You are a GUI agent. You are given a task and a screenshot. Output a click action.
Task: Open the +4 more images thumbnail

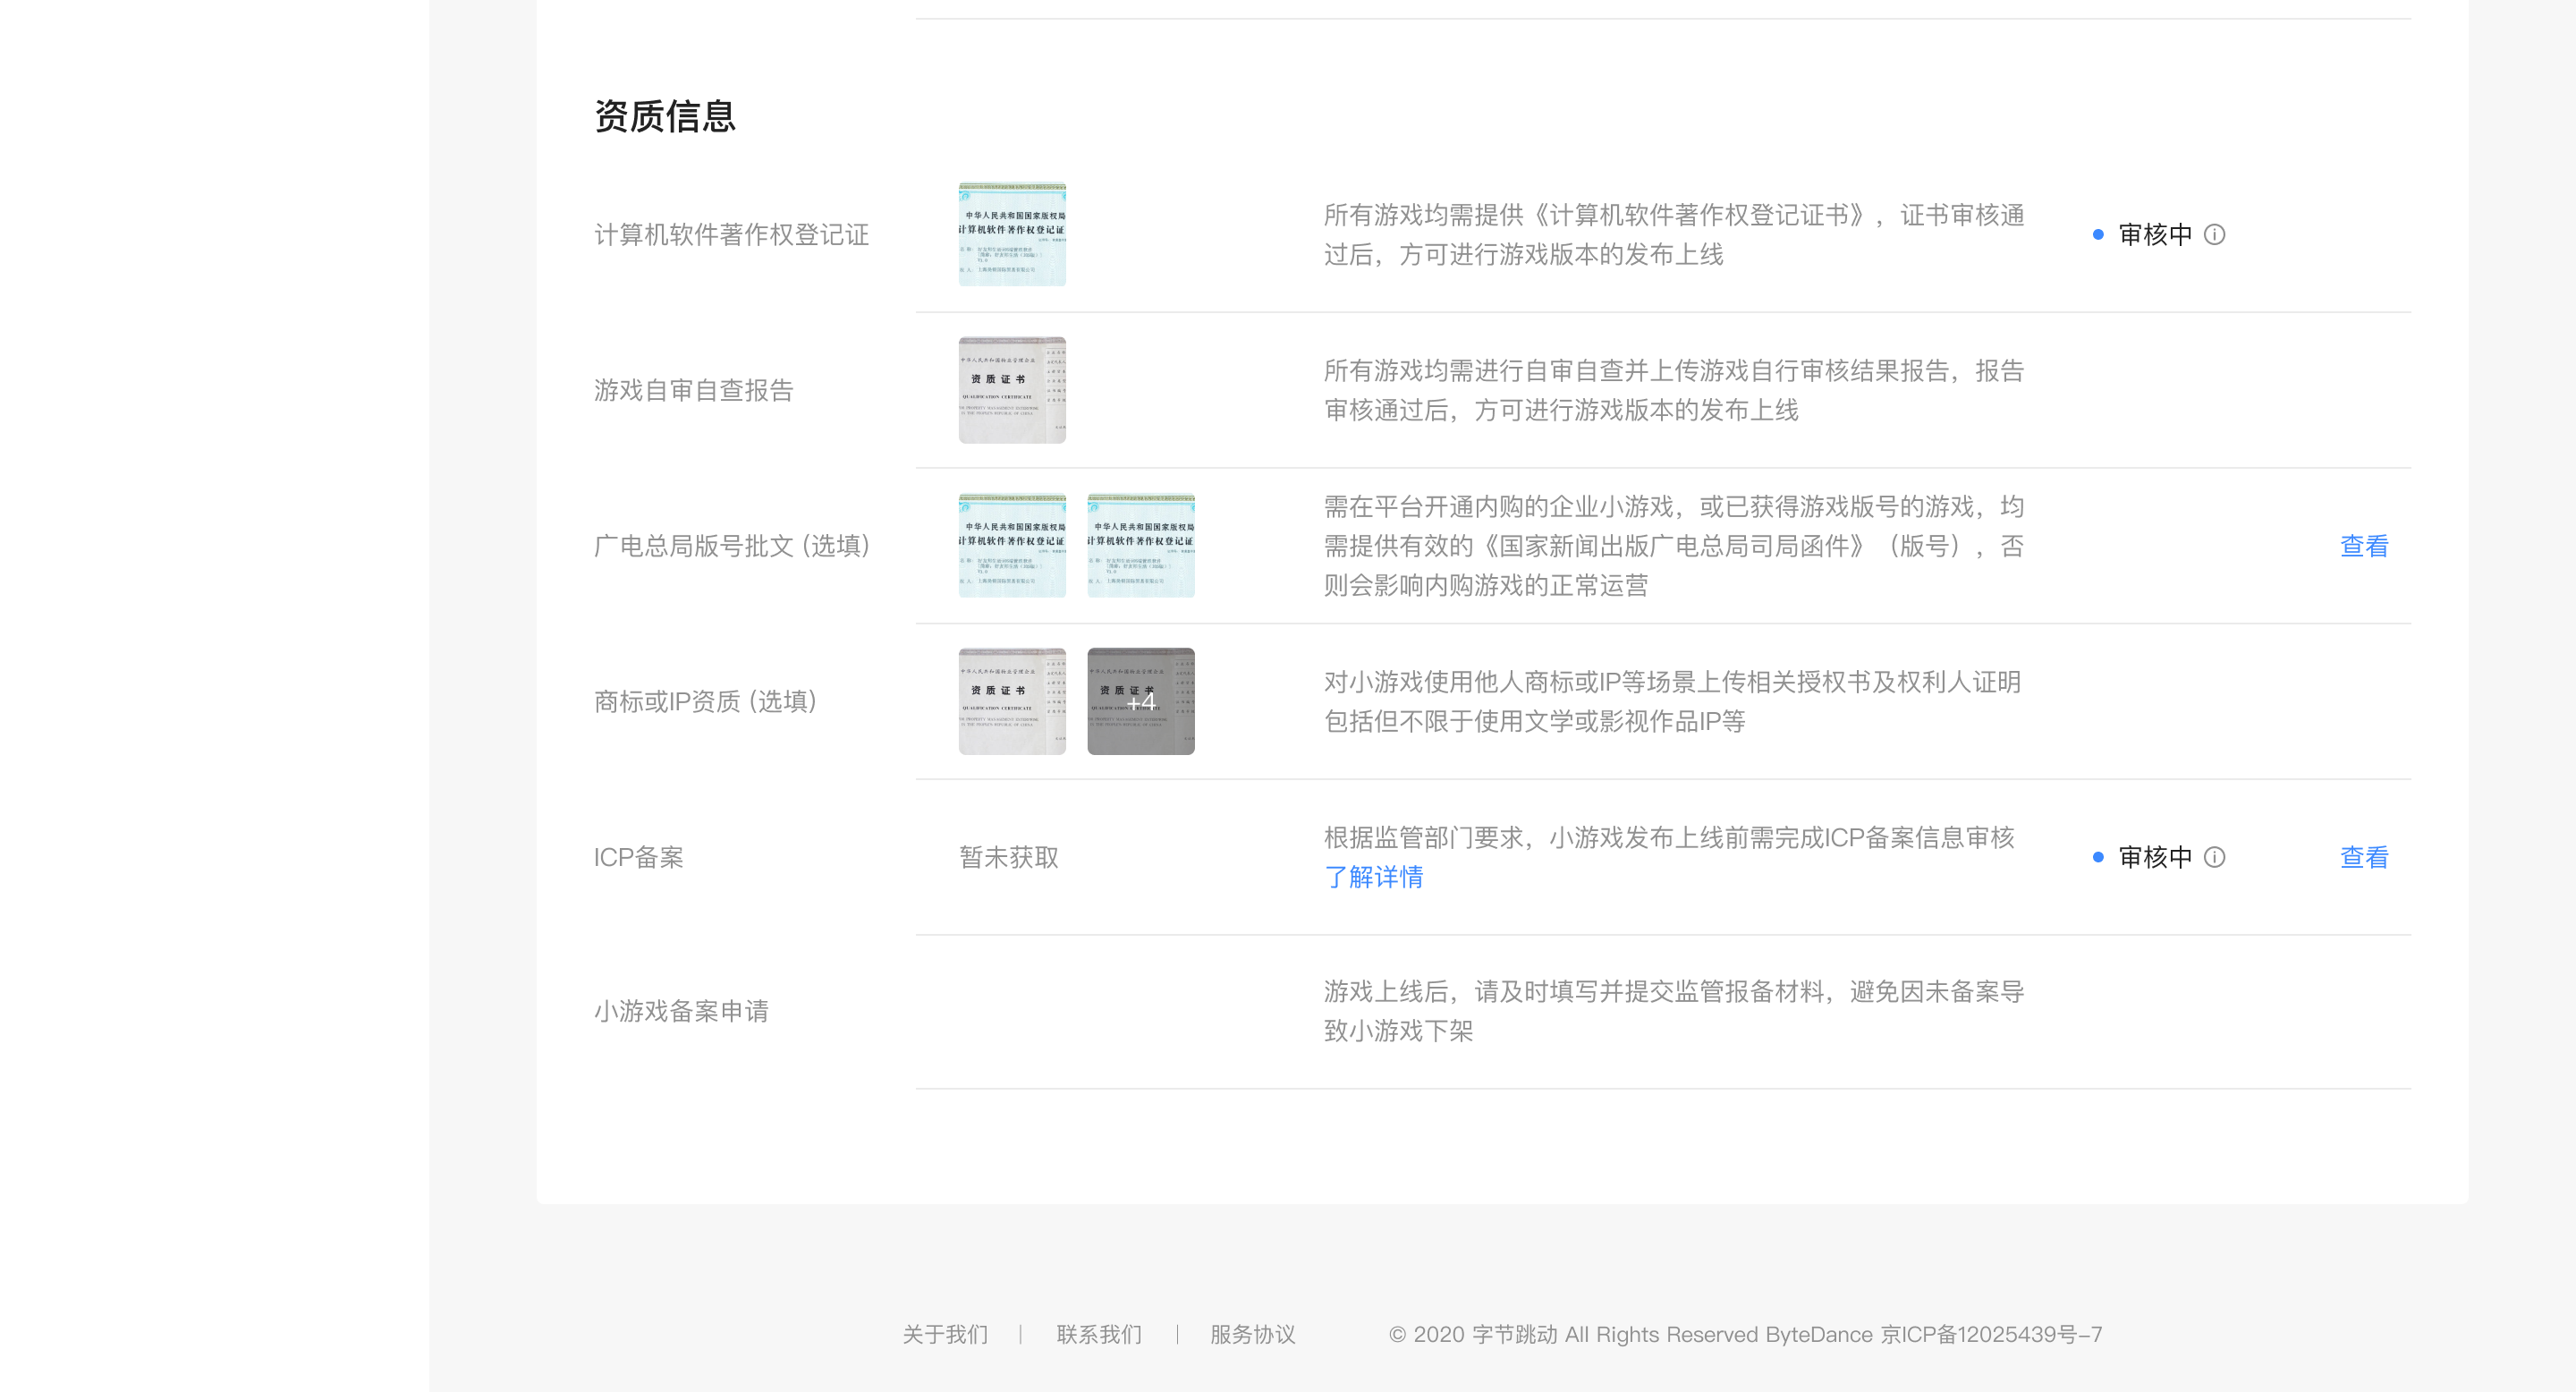pyautogui.click(x=1141, y=701)
